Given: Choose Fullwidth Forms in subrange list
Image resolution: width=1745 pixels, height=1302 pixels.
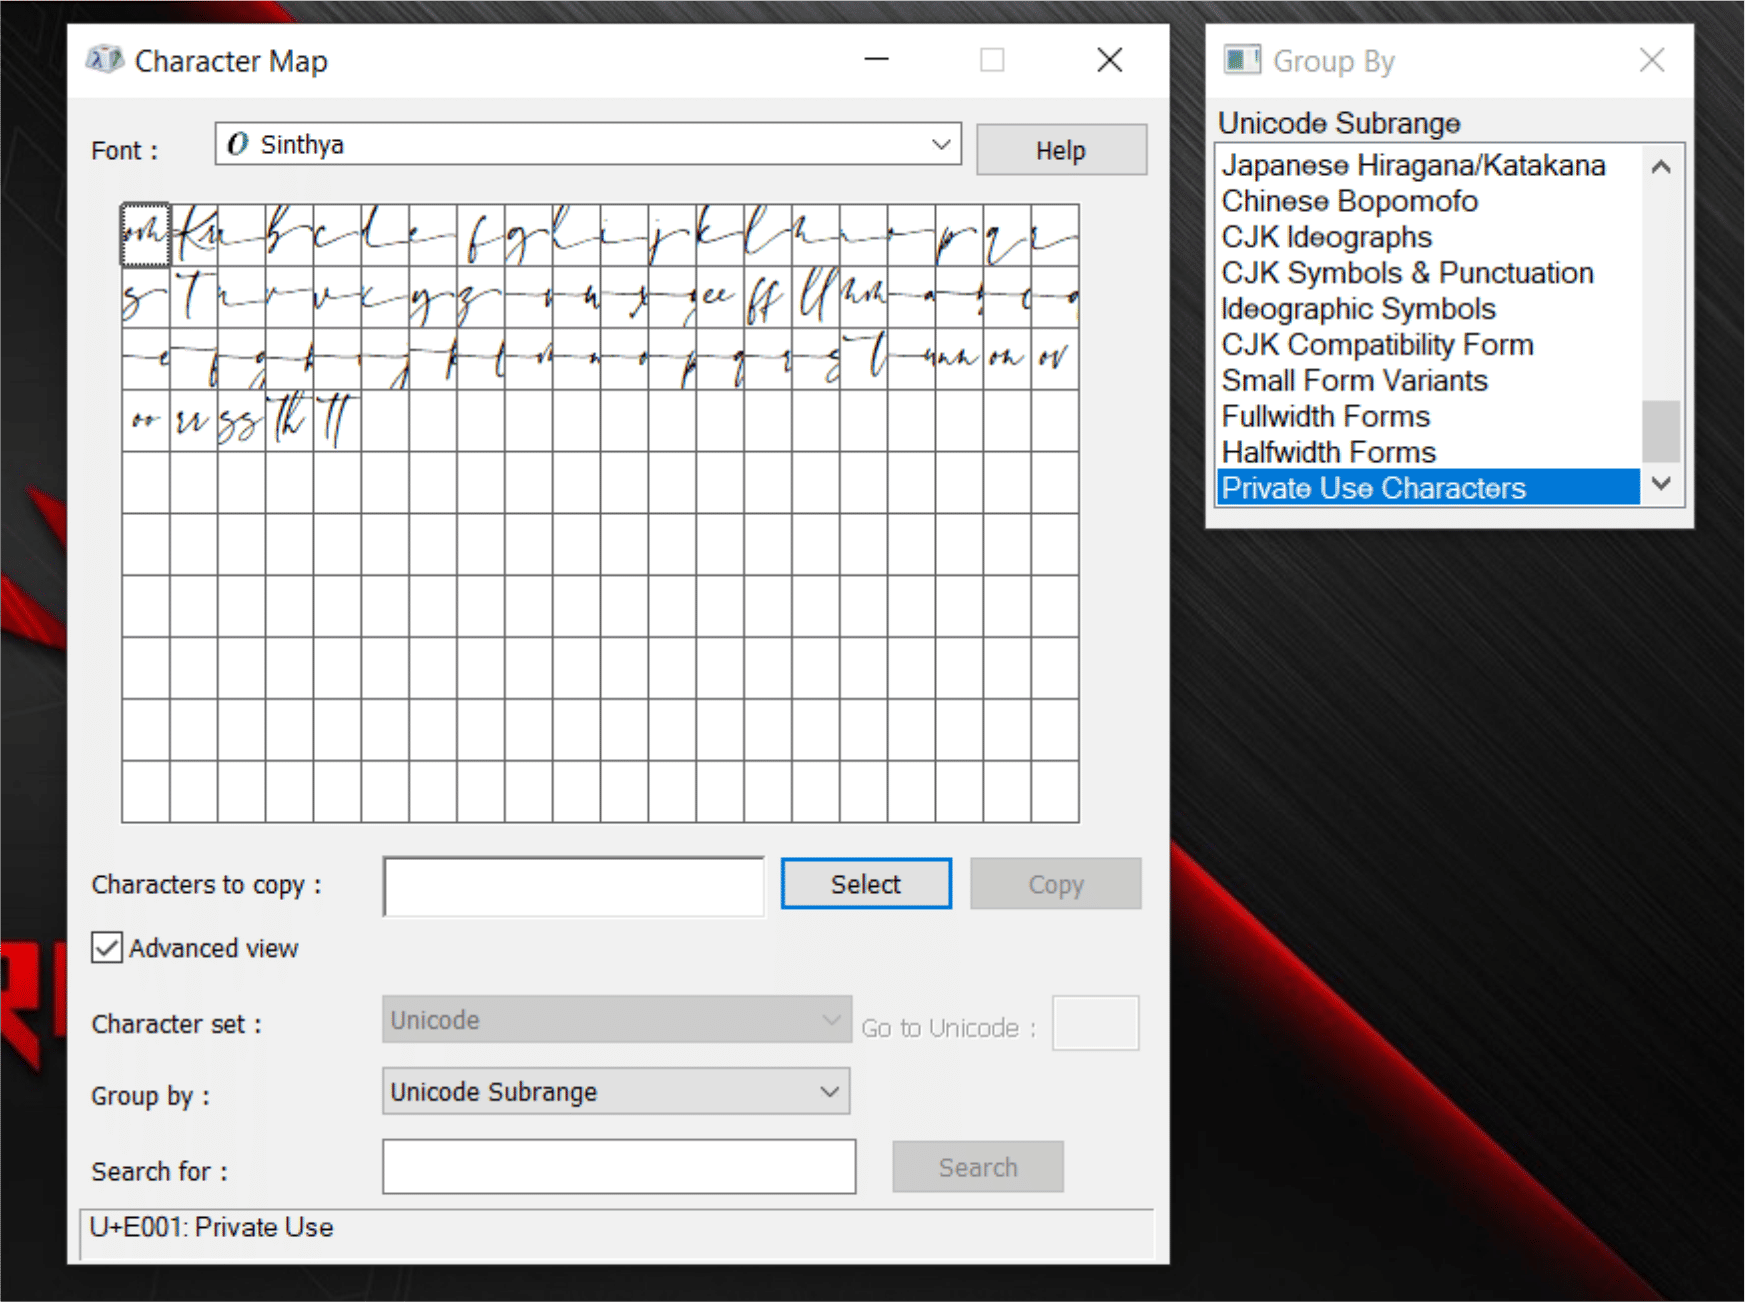Looking at the screenshot, I should pos(1326,416).
